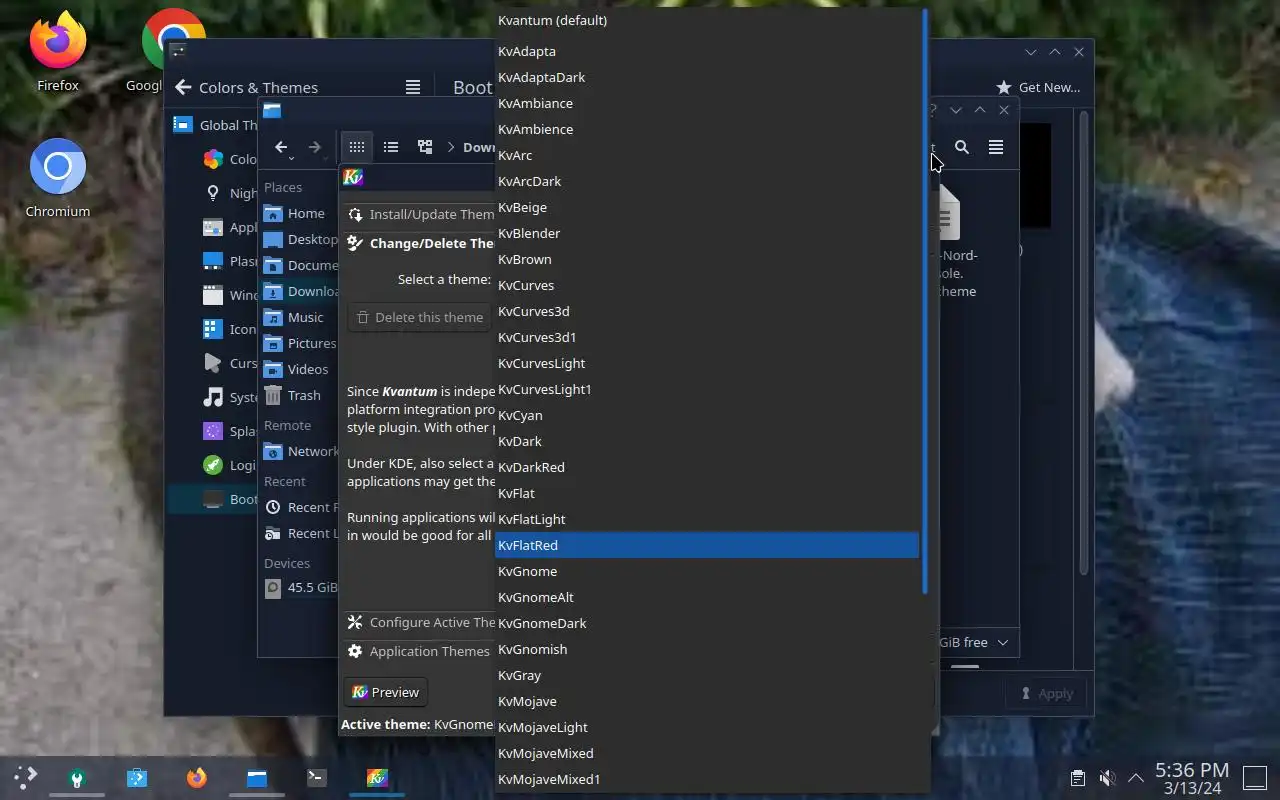Select KvCyan theme entry
This screenshot has height=800, width=1280.
tap(707, 415)
